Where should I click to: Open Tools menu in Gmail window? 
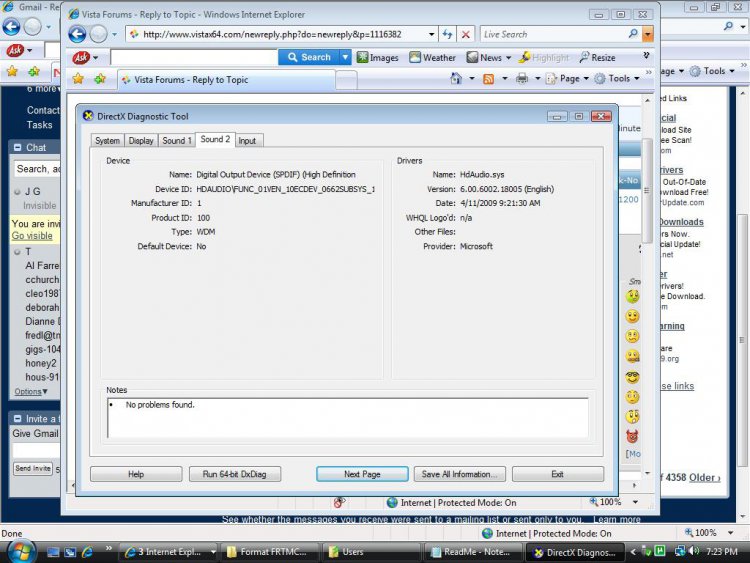click(x=712, y=71)
